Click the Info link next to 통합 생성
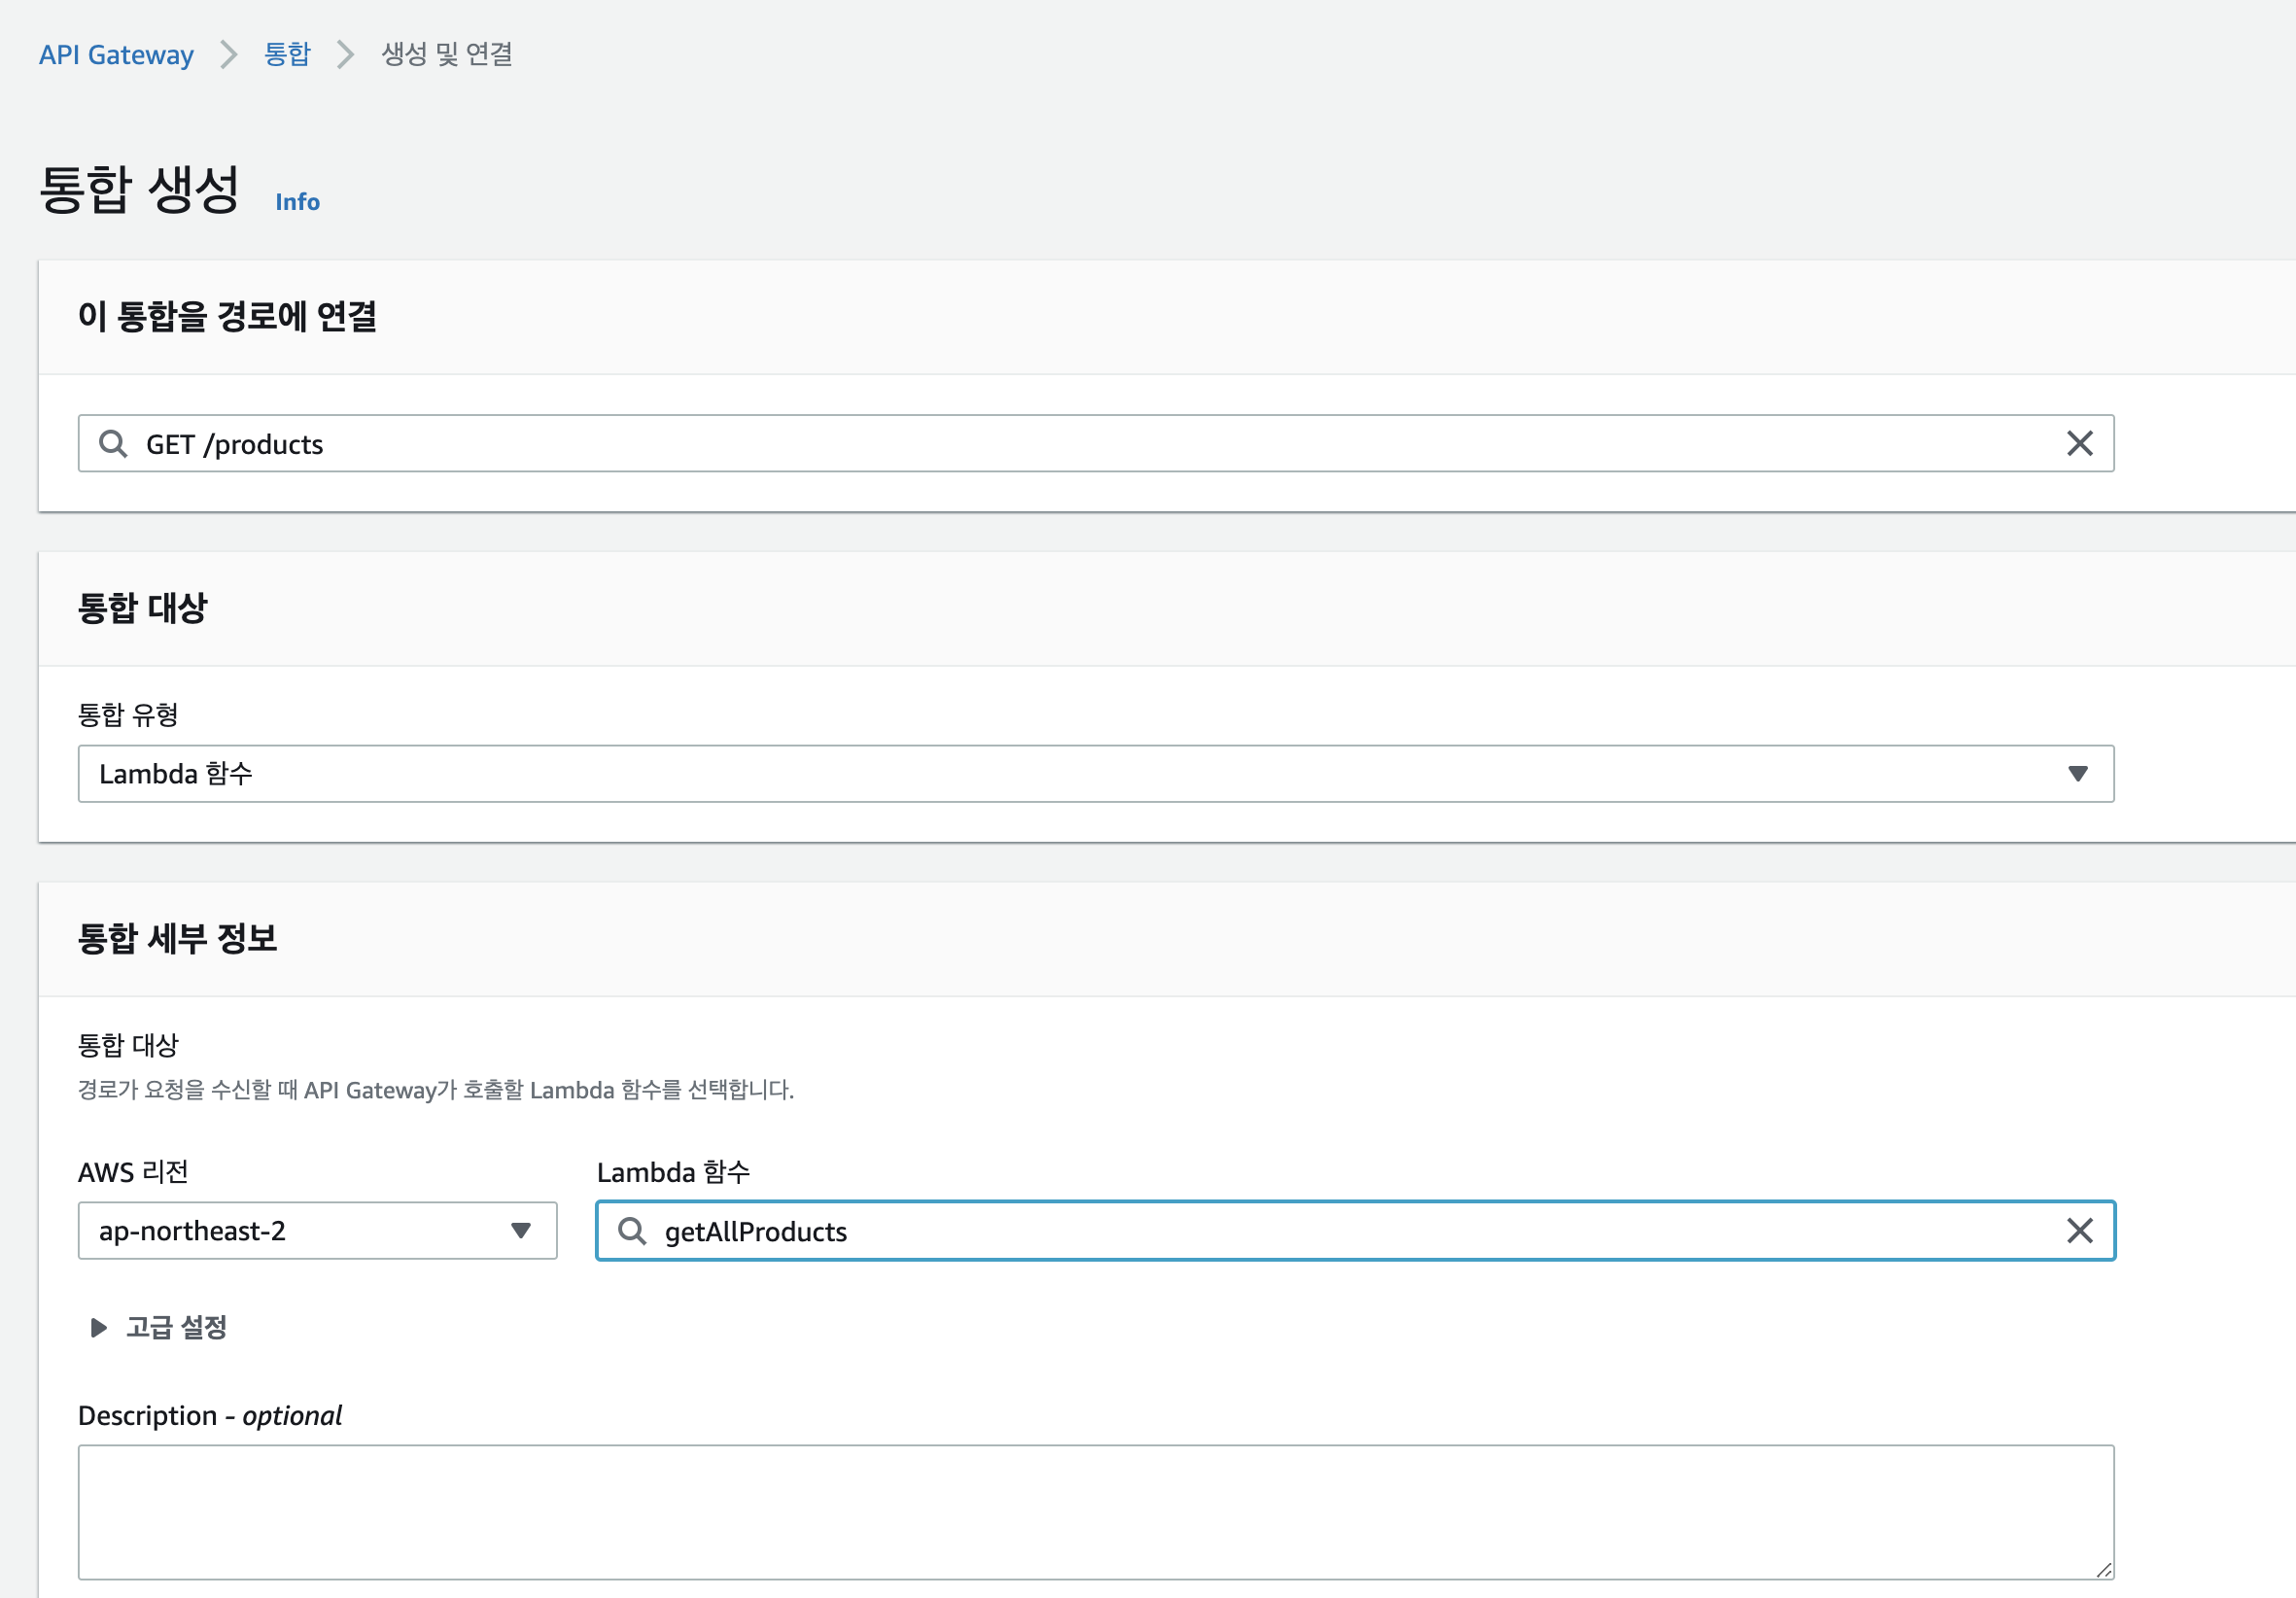This screenshot has height=1598, width=2296. [297, 202]
